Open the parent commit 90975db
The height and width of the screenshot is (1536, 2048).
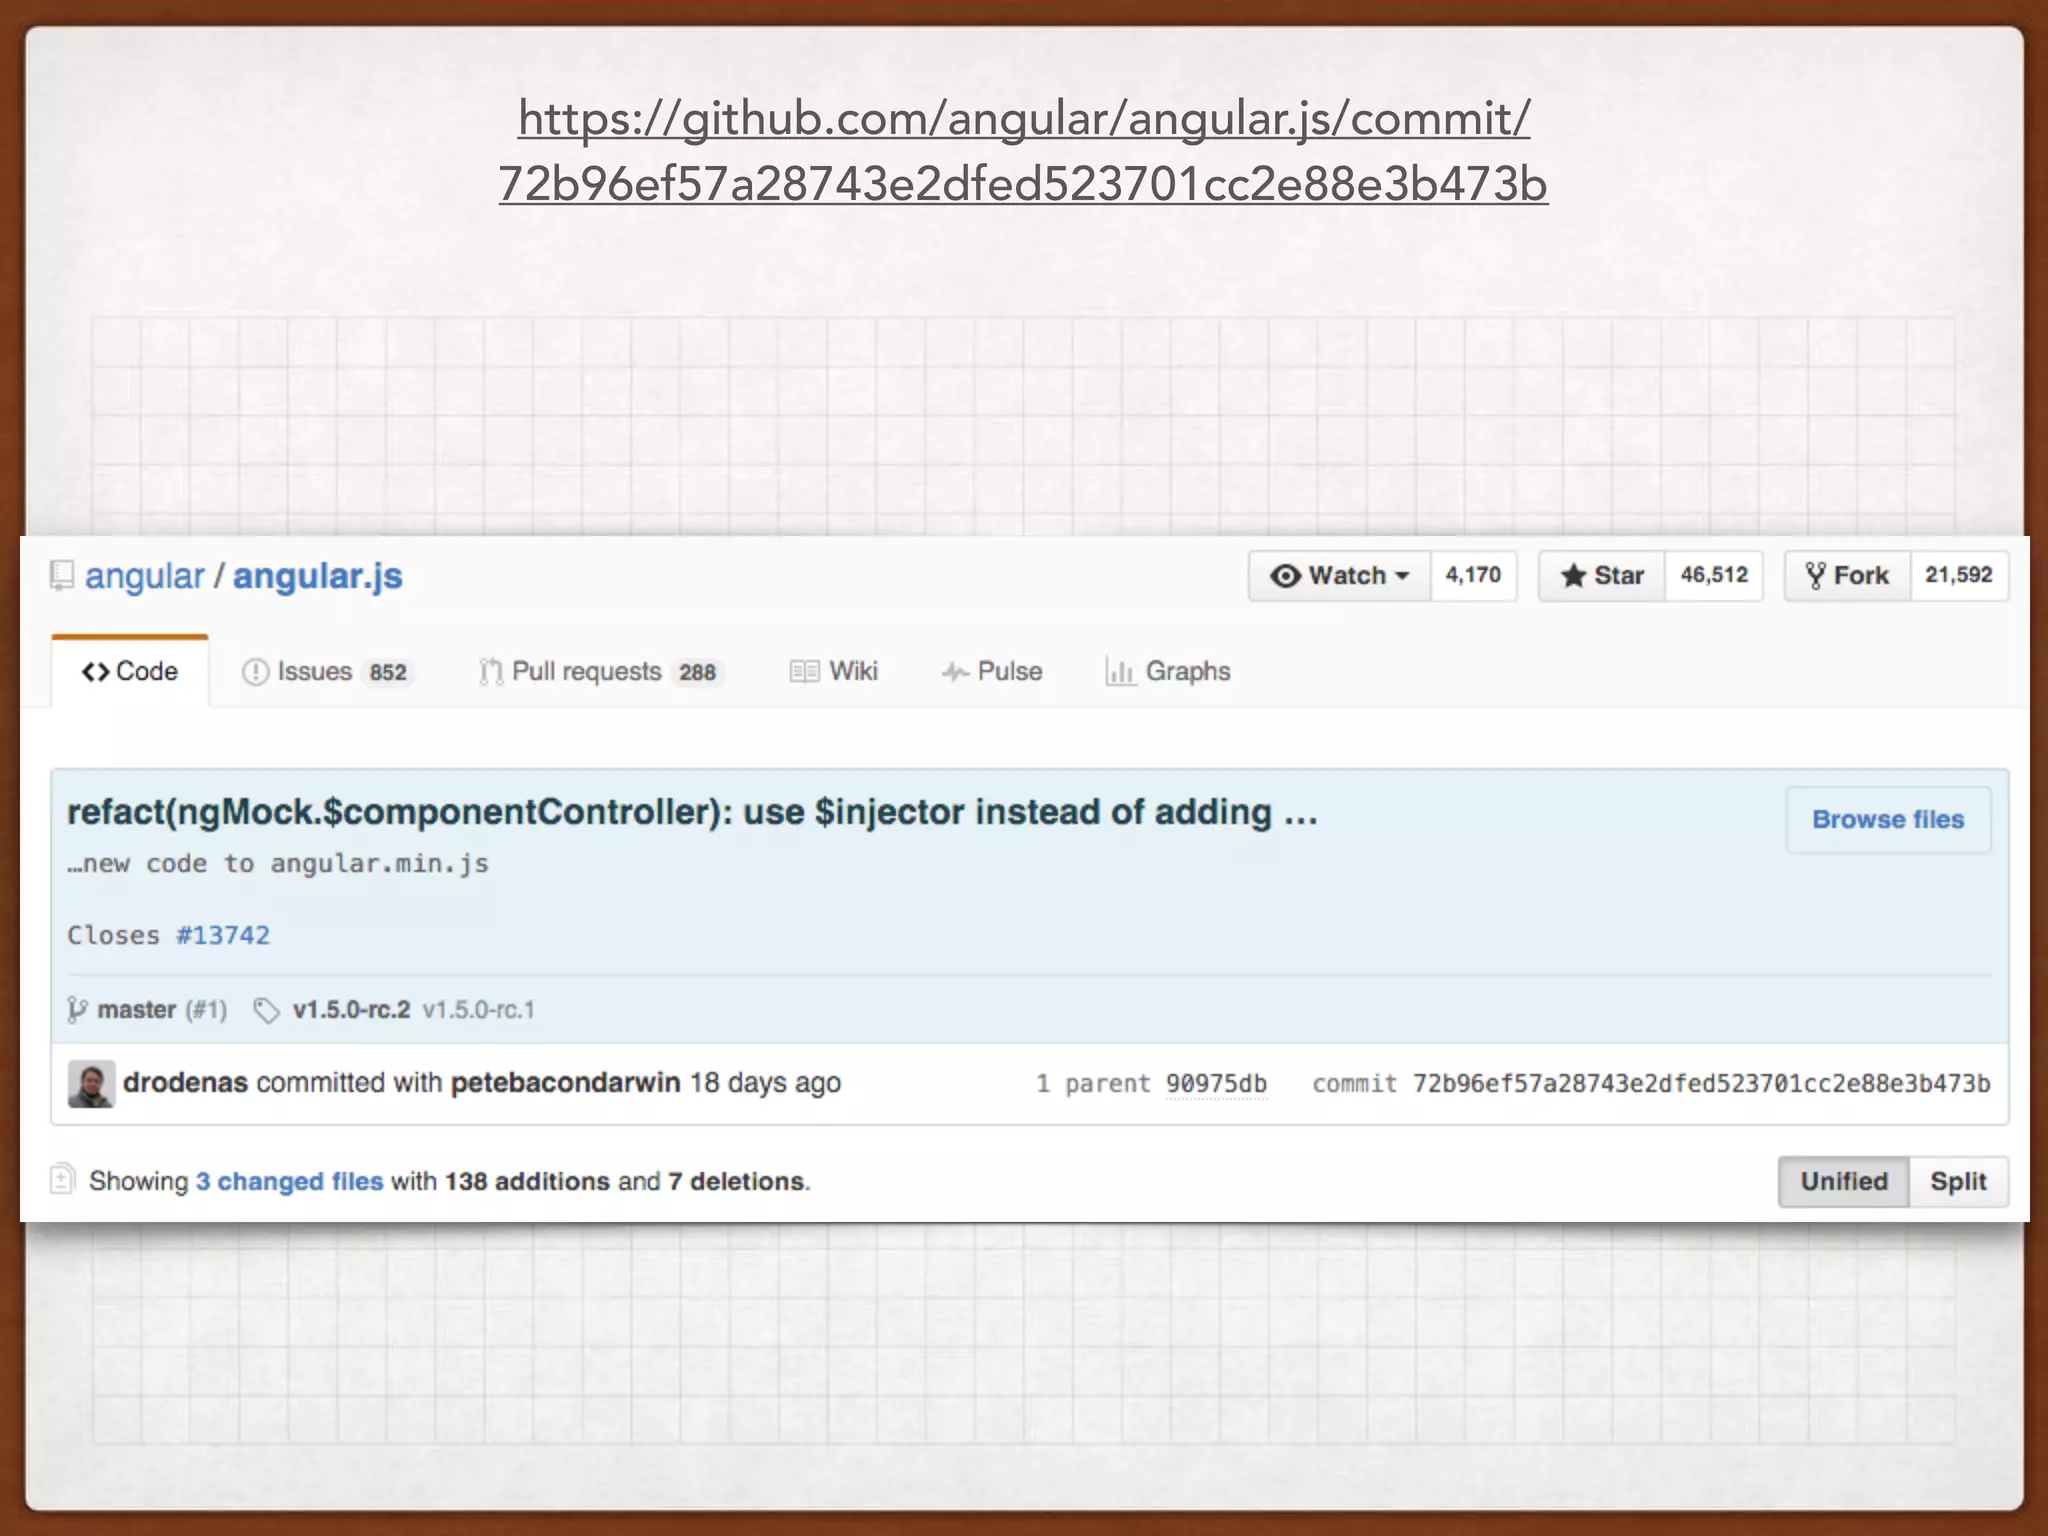[1216, 1084]
